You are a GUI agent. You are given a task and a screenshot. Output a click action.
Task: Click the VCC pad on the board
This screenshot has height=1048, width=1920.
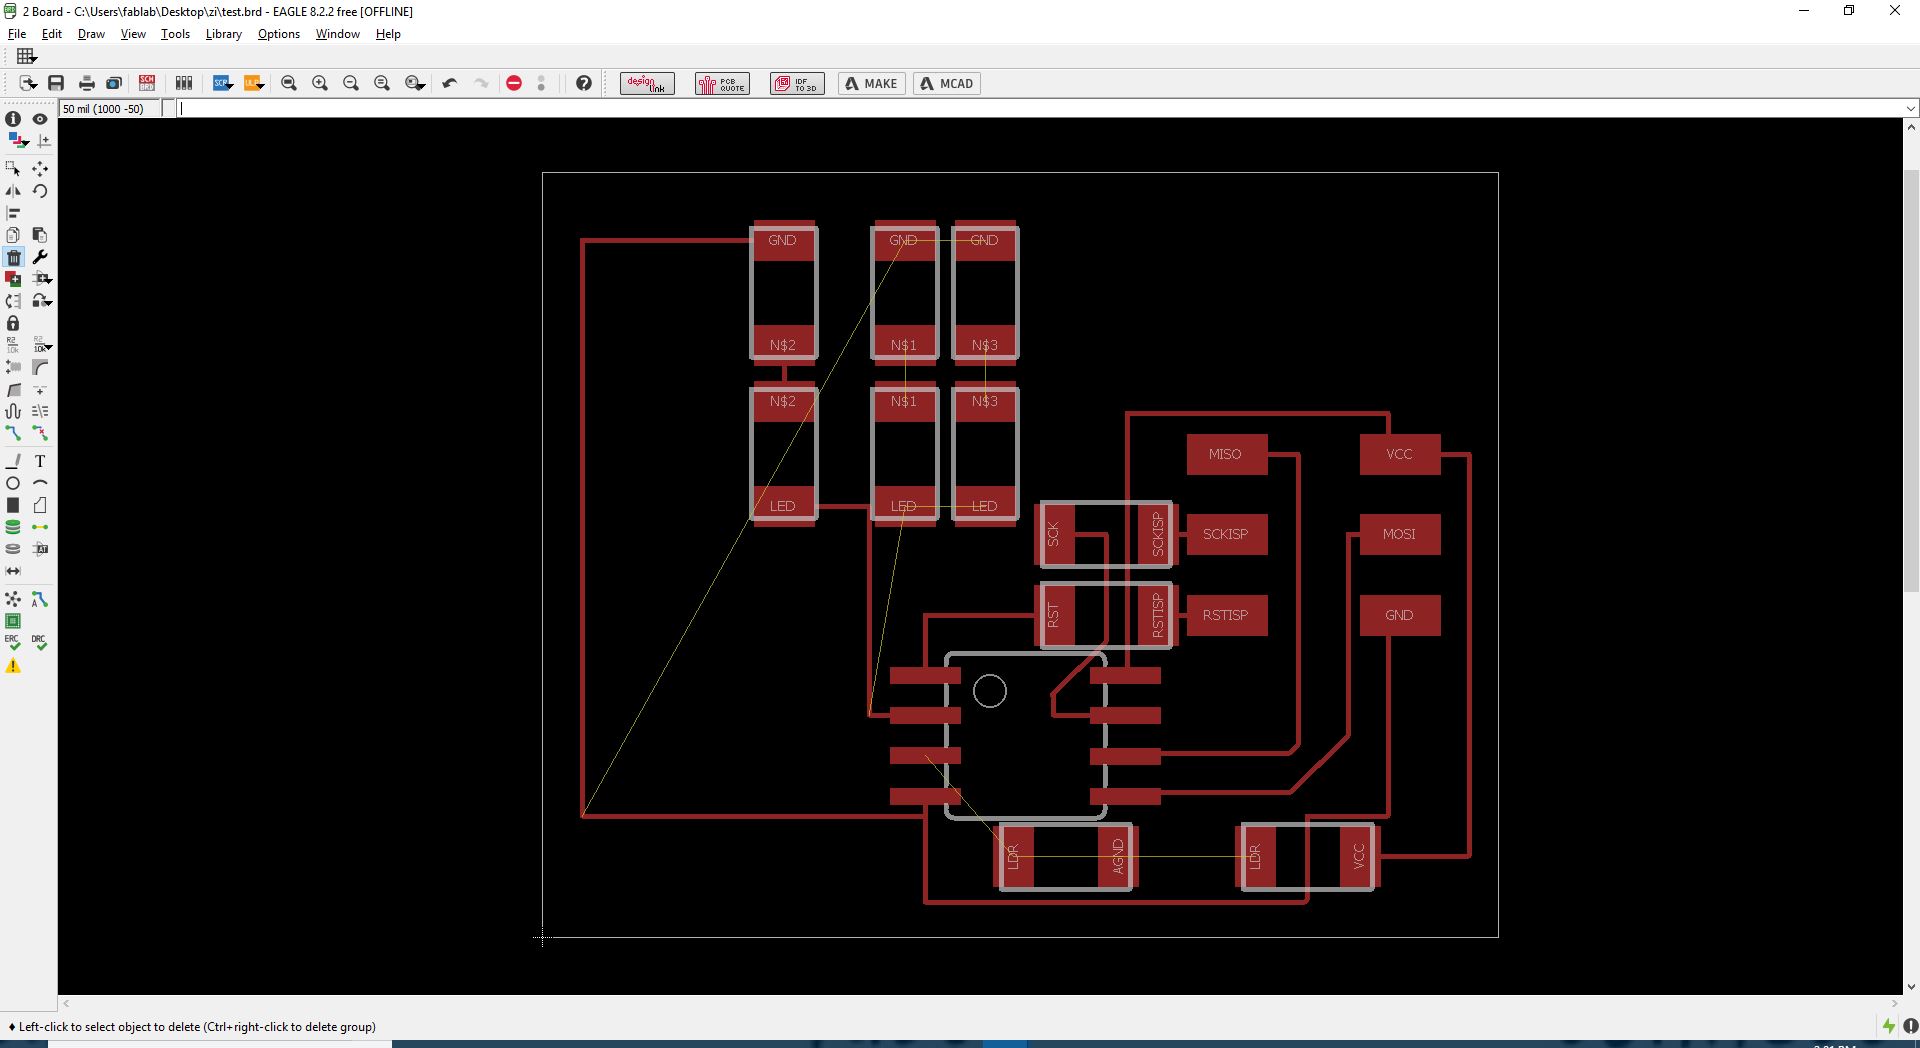click(x=1400, y=455)
